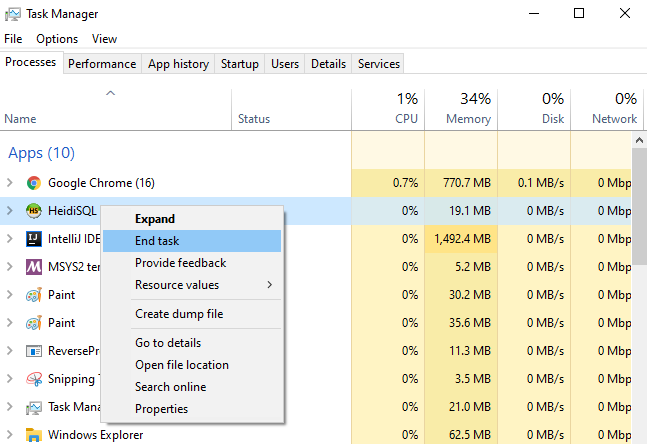This screenshot has width=647, height=444.
Task: Click the Task Manager title bar icon
Action: pyautogui.click(x=12, y=14)
